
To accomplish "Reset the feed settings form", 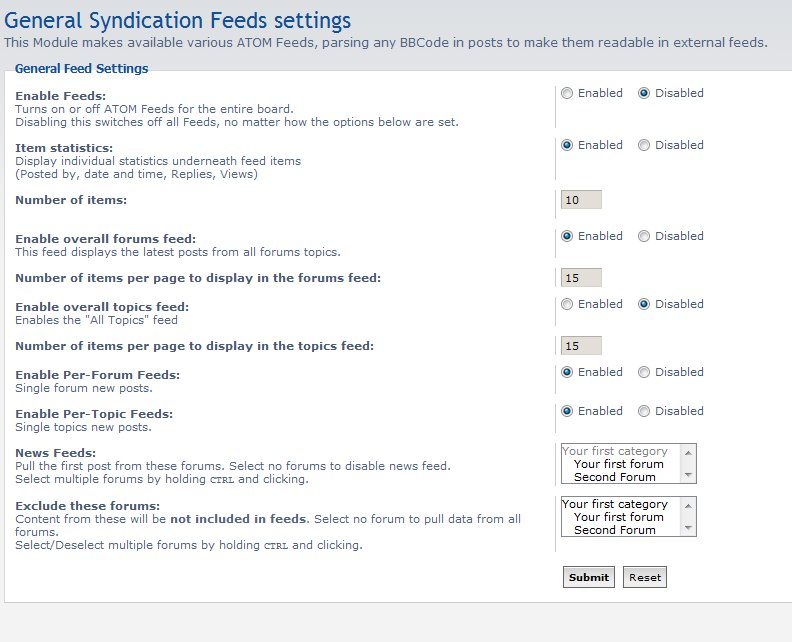I will tap(644, 577).
